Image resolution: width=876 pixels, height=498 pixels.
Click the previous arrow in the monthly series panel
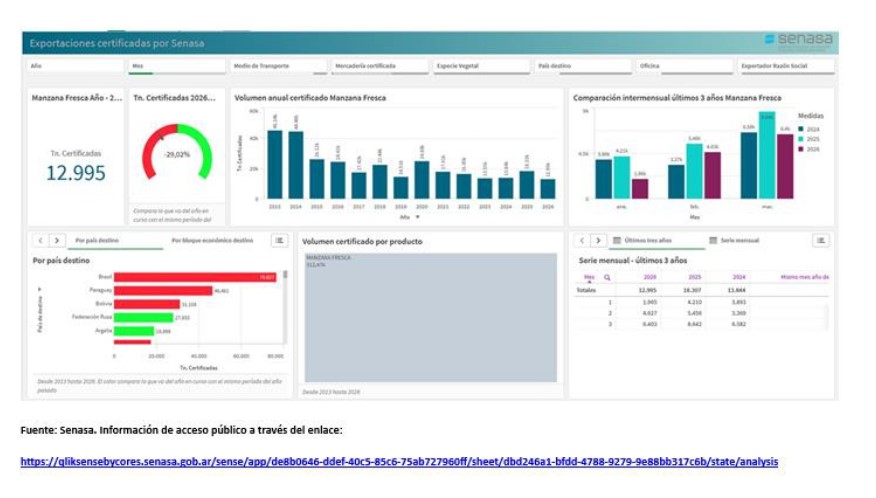(x=581, y=241)
